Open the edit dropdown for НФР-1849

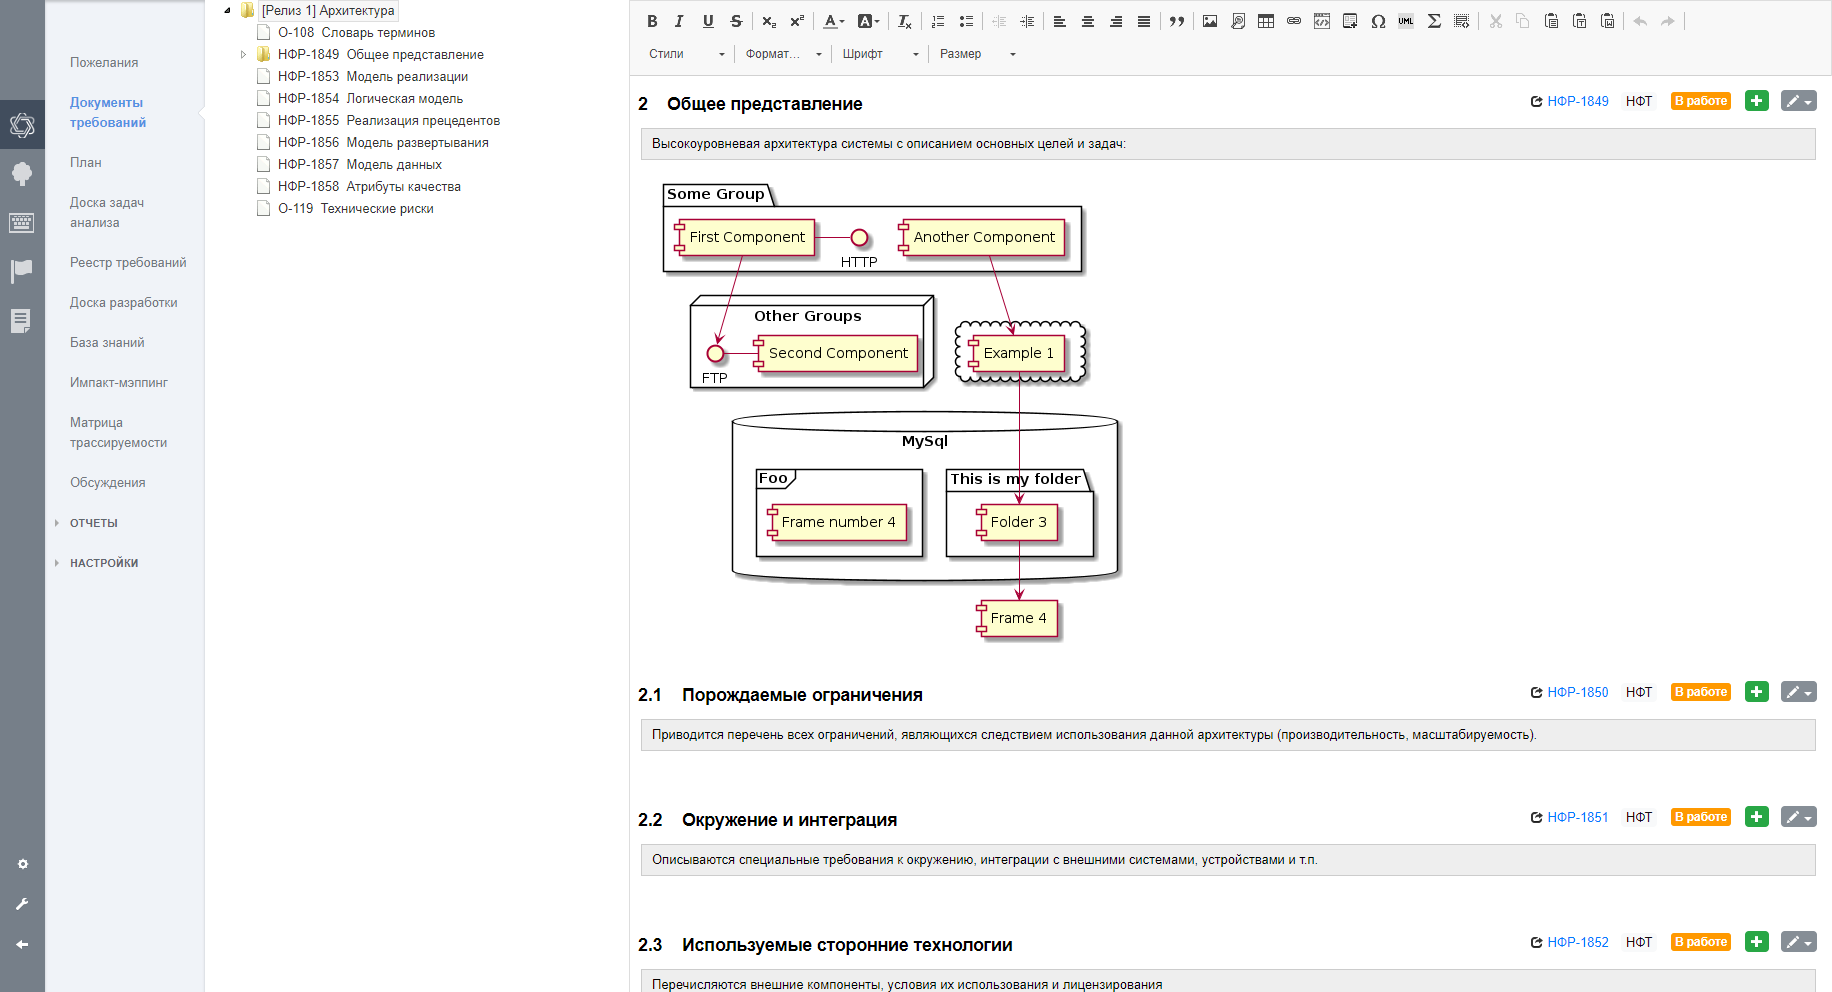click(1798, 101)
